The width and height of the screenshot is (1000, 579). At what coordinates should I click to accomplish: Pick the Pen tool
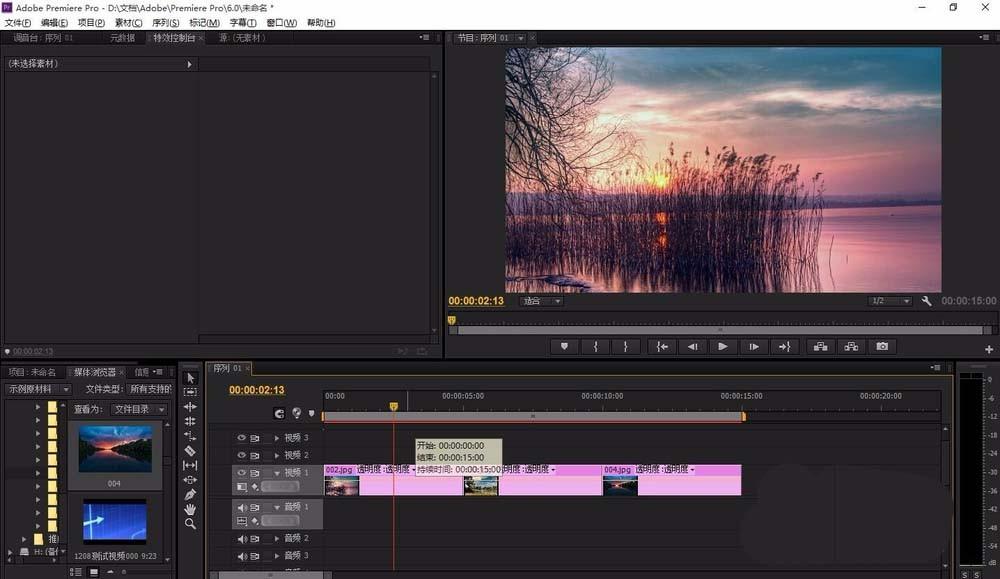(190, 494)
